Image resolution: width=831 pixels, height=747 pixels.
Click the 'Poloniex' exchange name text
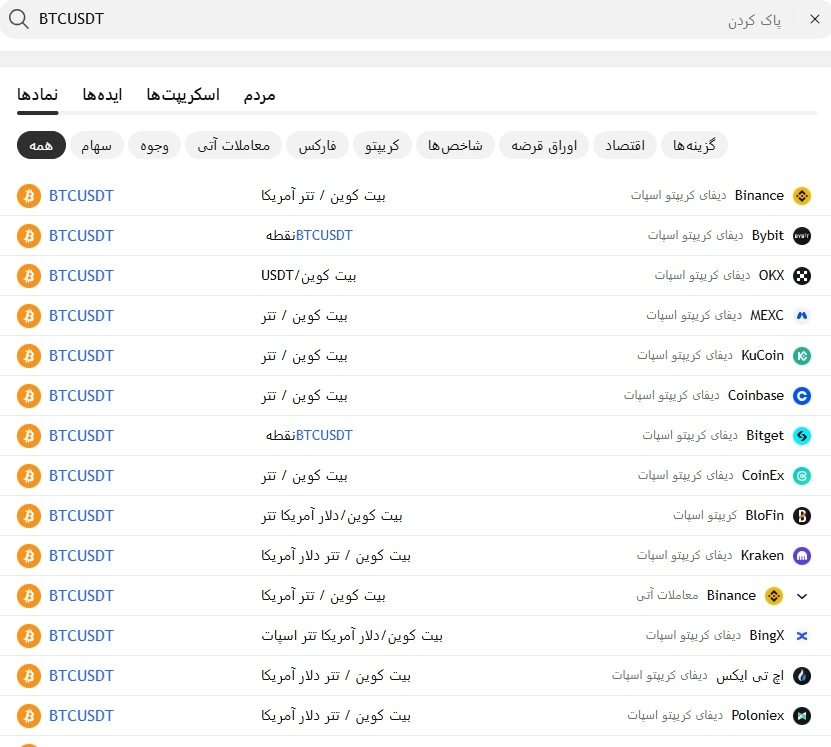point(757,716)
